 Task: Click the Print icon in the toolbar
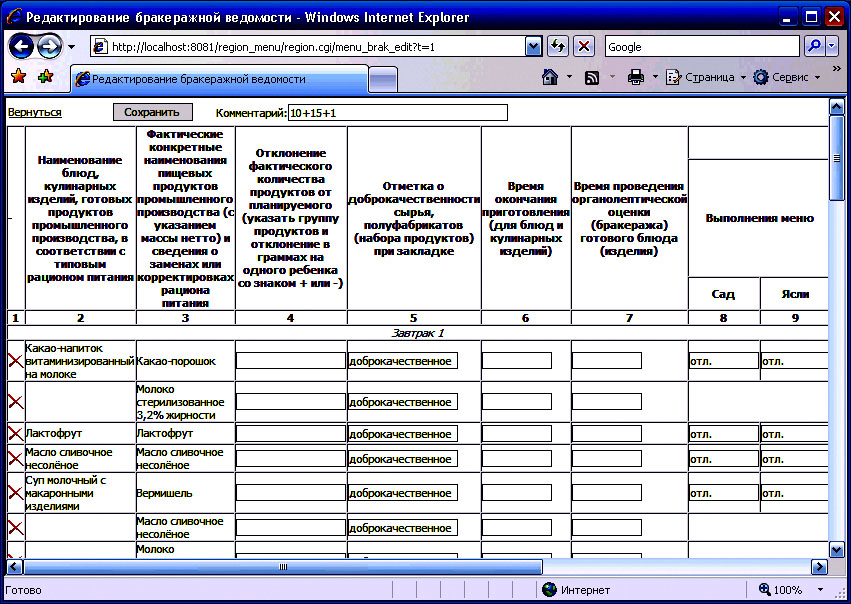pyautogui.click(x=636, y=78)
